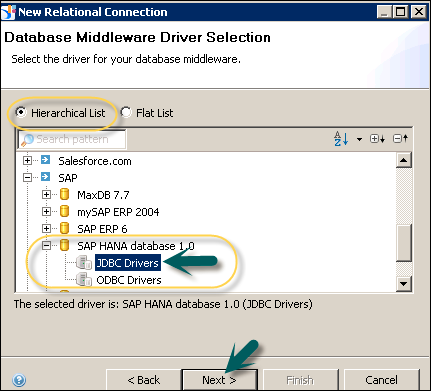The image size is (431, 391).
Task: Click the Back button
Action: coord(144,380)
